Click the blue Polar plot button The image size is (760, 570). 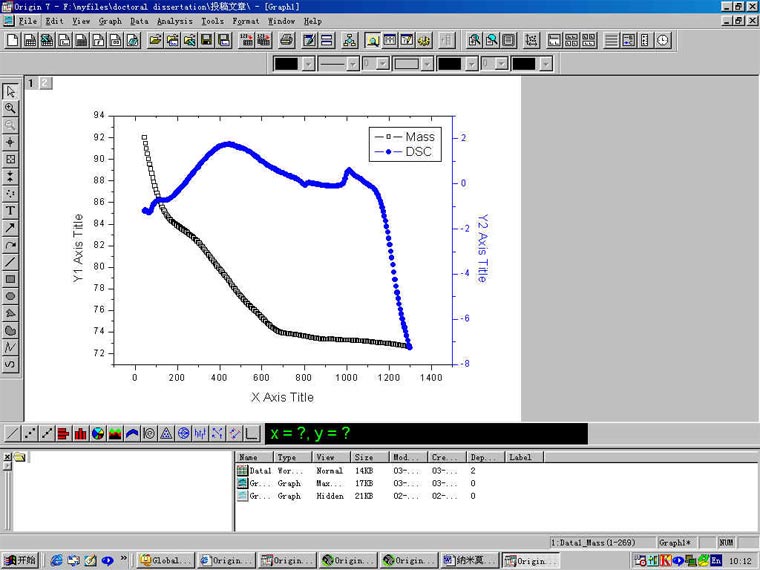click(183, 433)
